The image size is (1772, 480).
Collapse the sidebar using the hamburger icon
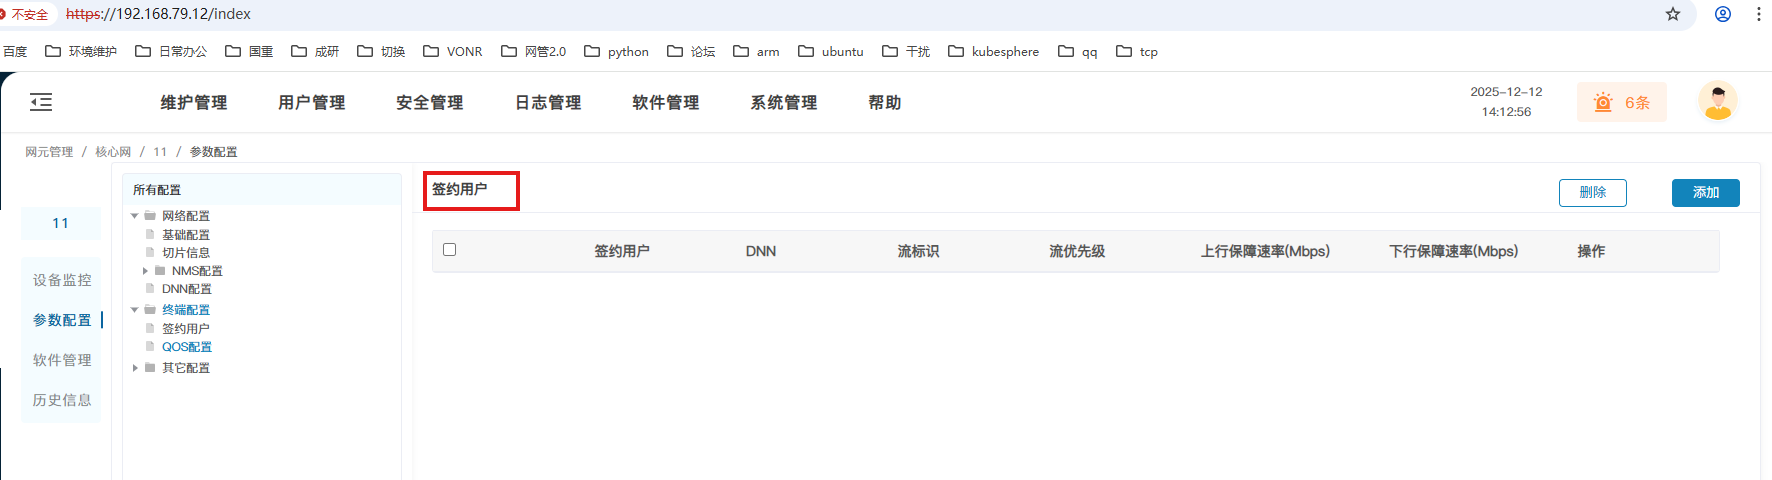(x=41, y=102)
